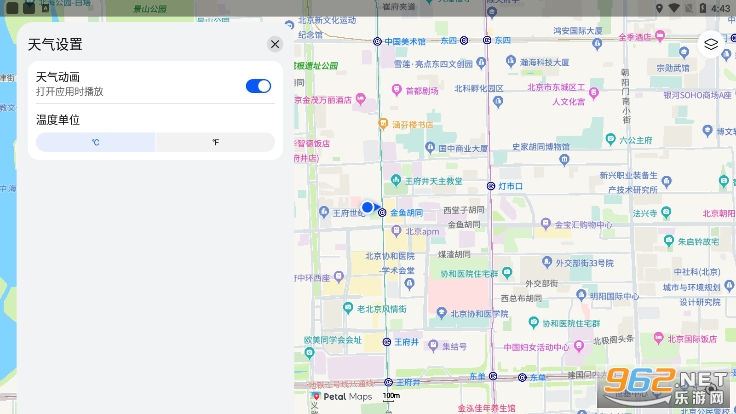The image size is (736, 414).
Task: Click the battery icon in status bar
Action: (703, 8)
